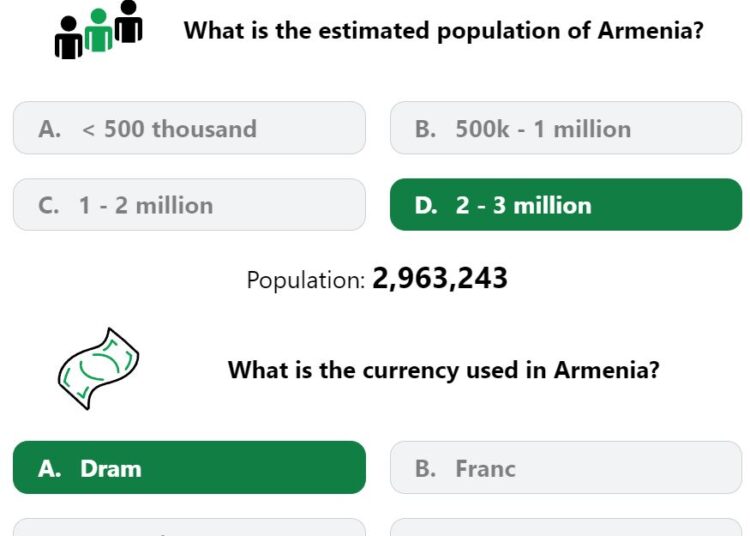The width and height of the screenshot is (750, 536).
Task: Select answer B '500k - 1 million'
Action: [x=566, y=128]
